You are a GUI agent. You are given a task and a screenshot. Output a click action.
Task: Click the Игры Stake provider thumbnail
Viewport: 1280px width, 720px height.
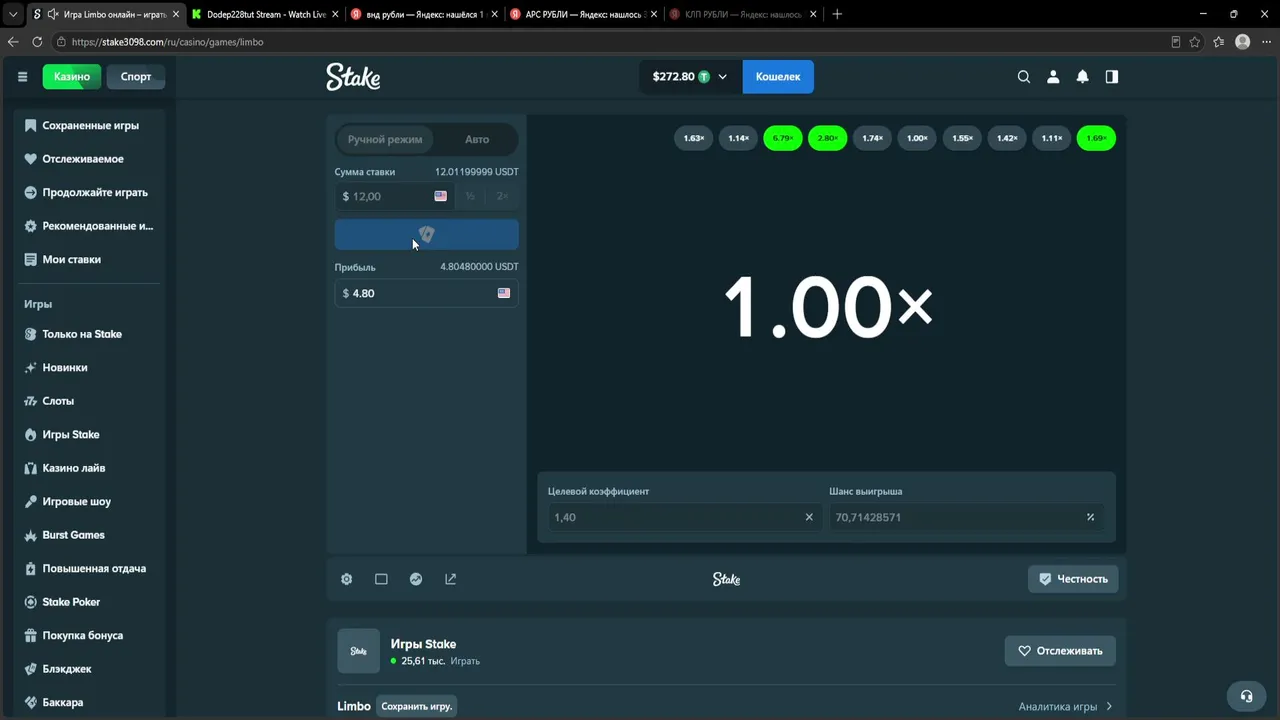click(358, 651)
